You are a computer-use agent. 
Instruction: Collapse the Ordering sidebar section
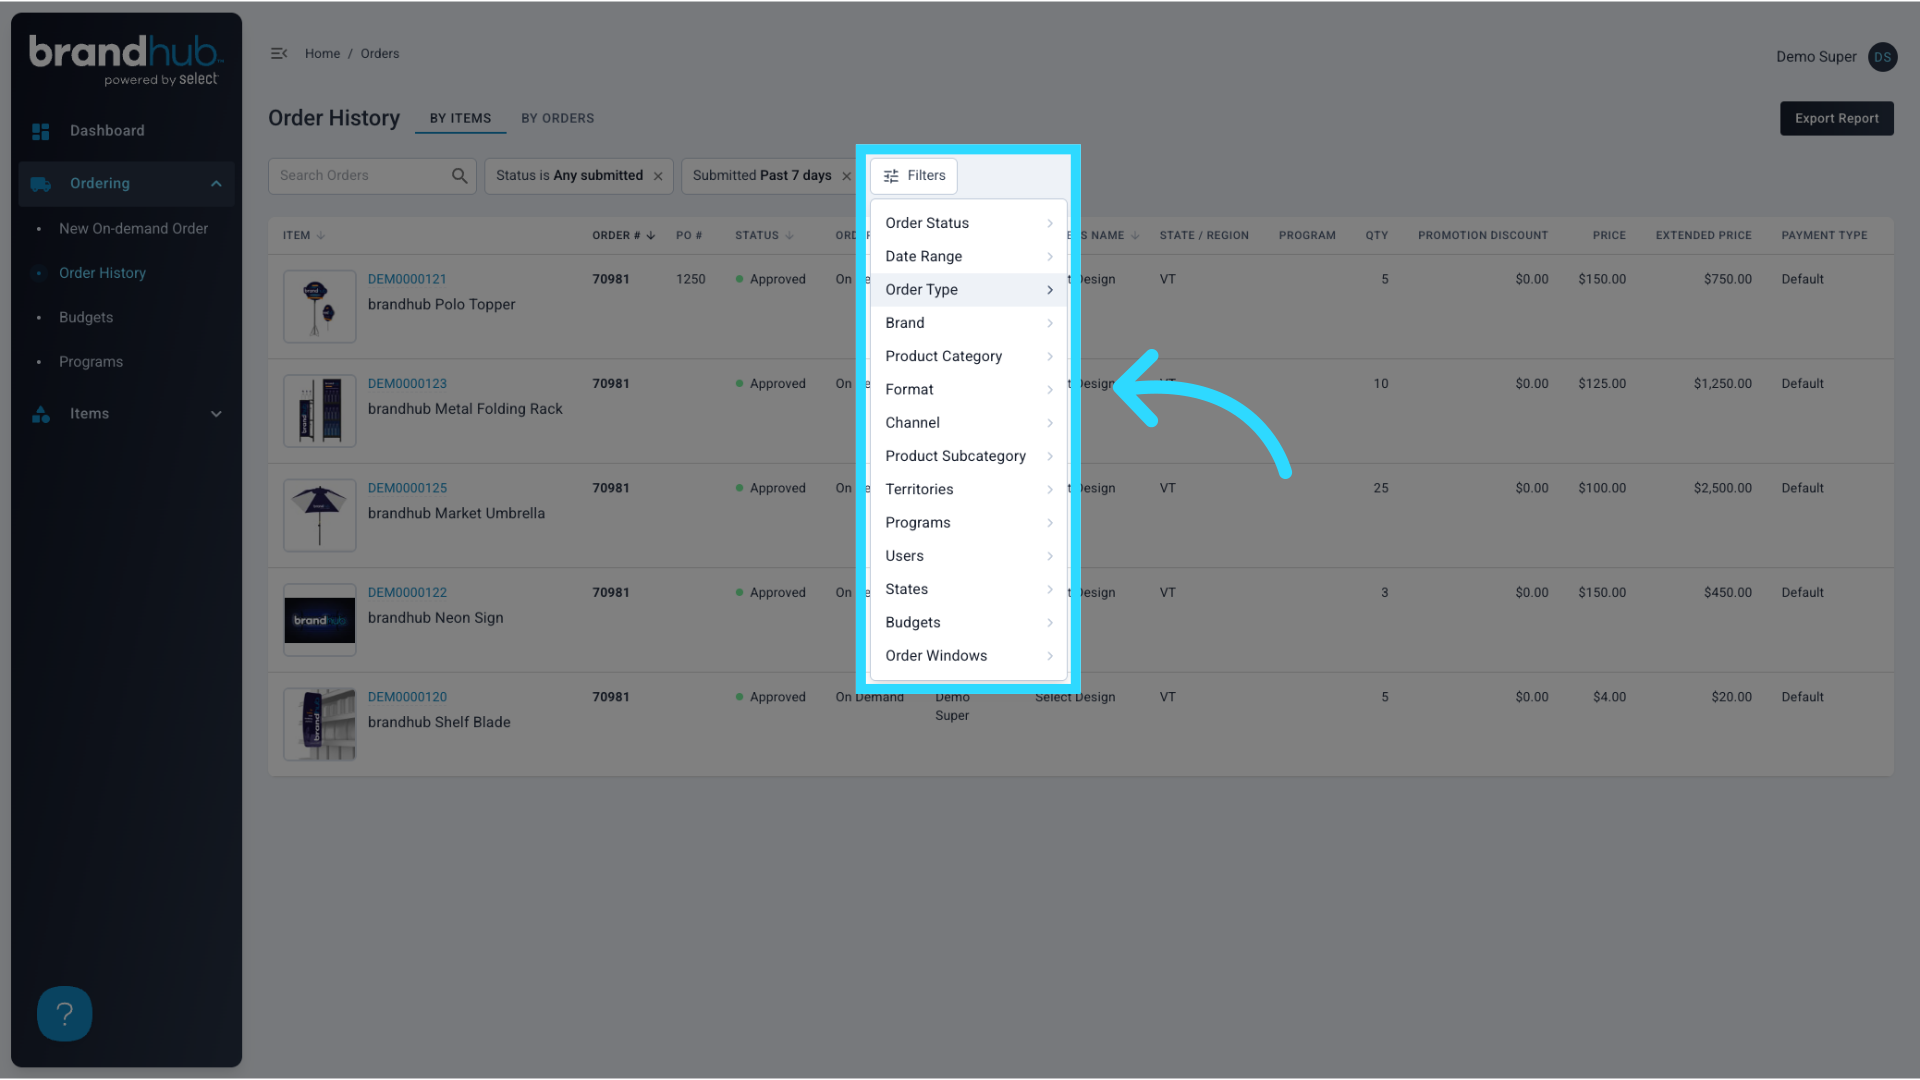click(x=216, y=184)
